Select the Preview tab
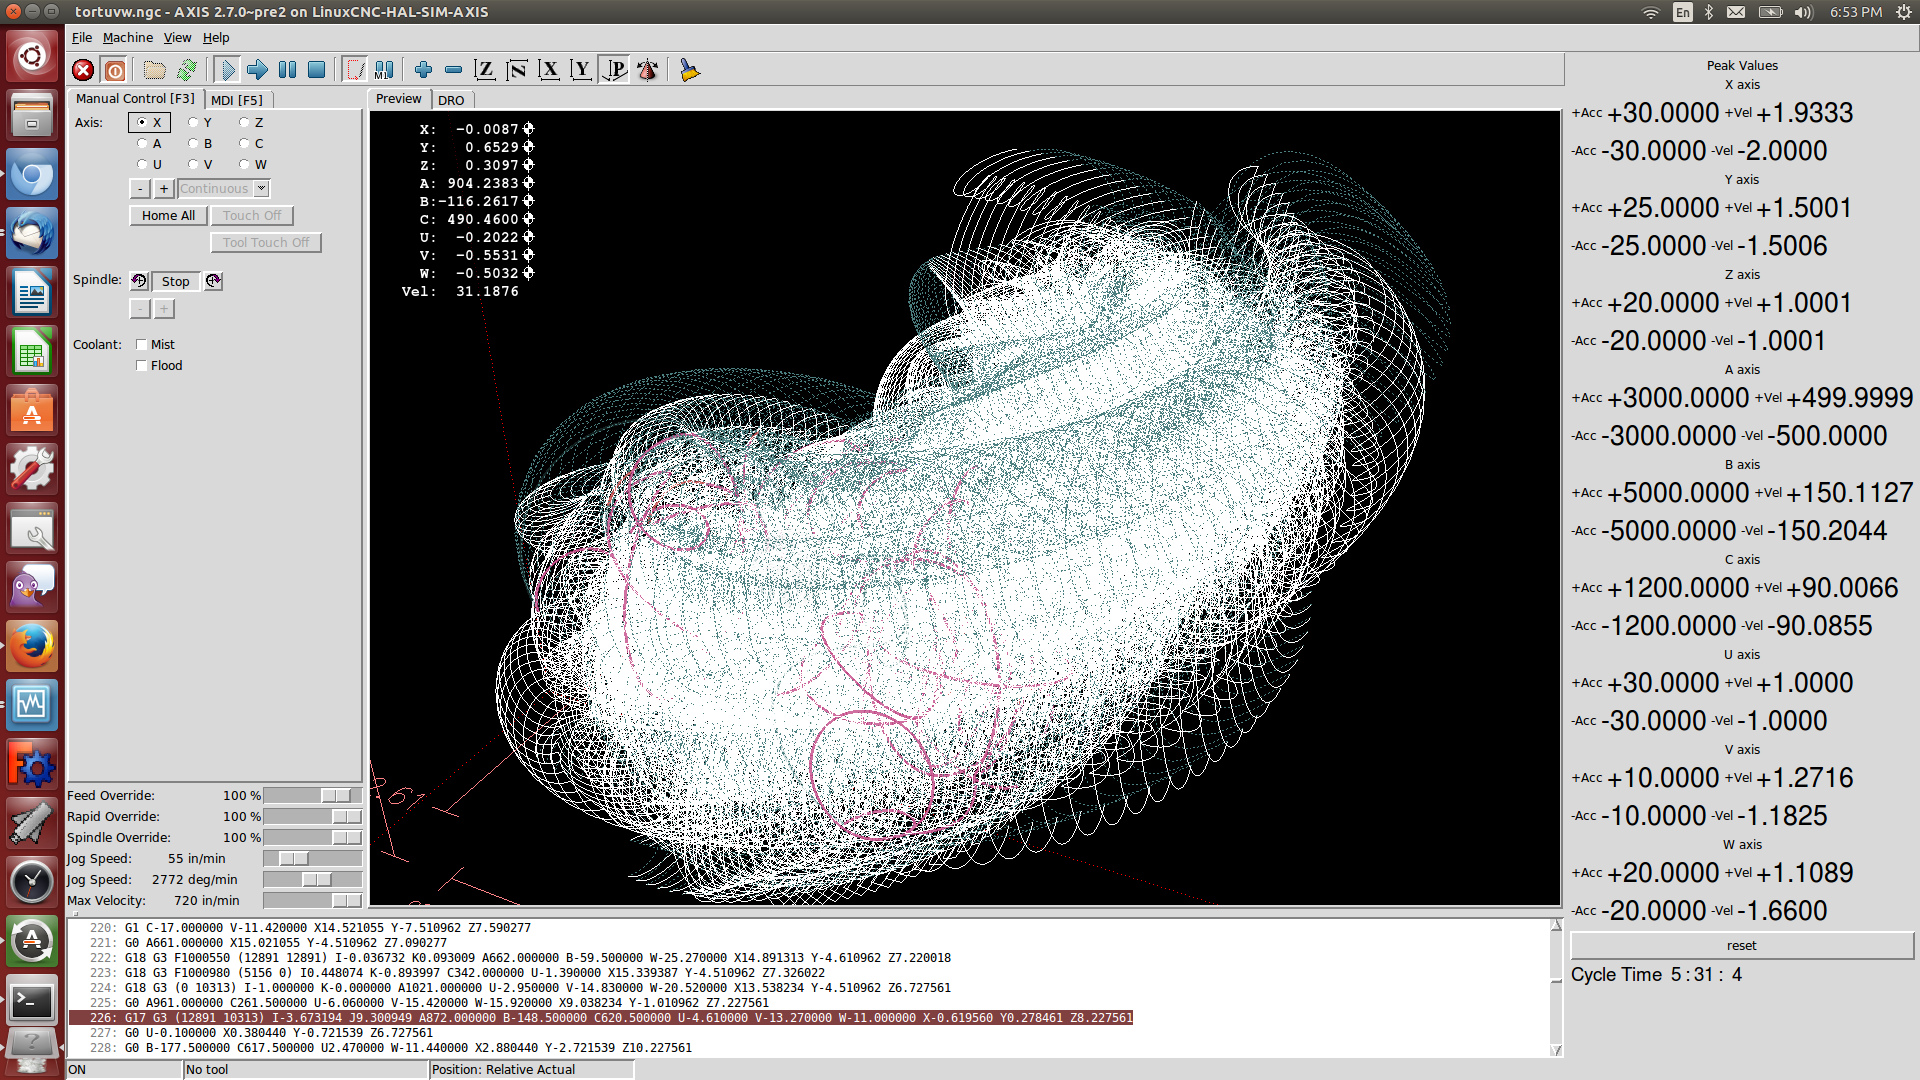The height and width of the screenshot is (1080, 1920). click(399, 99)
